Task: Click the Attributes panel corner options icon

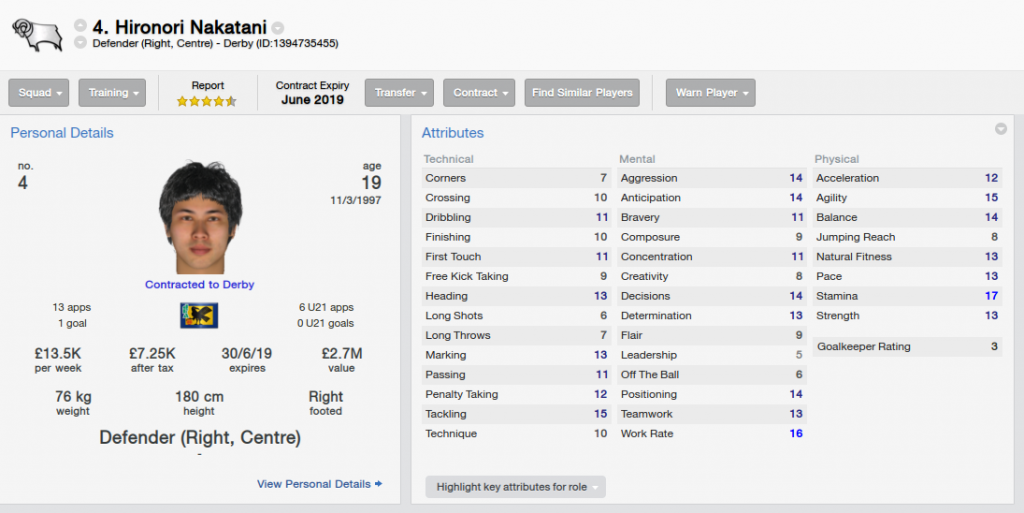Action: 1000,129
